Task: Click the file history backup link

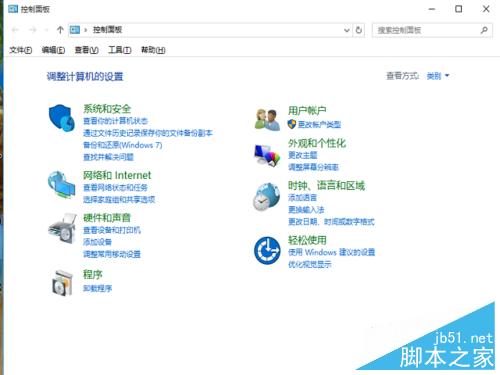Action: click(148, 133)
